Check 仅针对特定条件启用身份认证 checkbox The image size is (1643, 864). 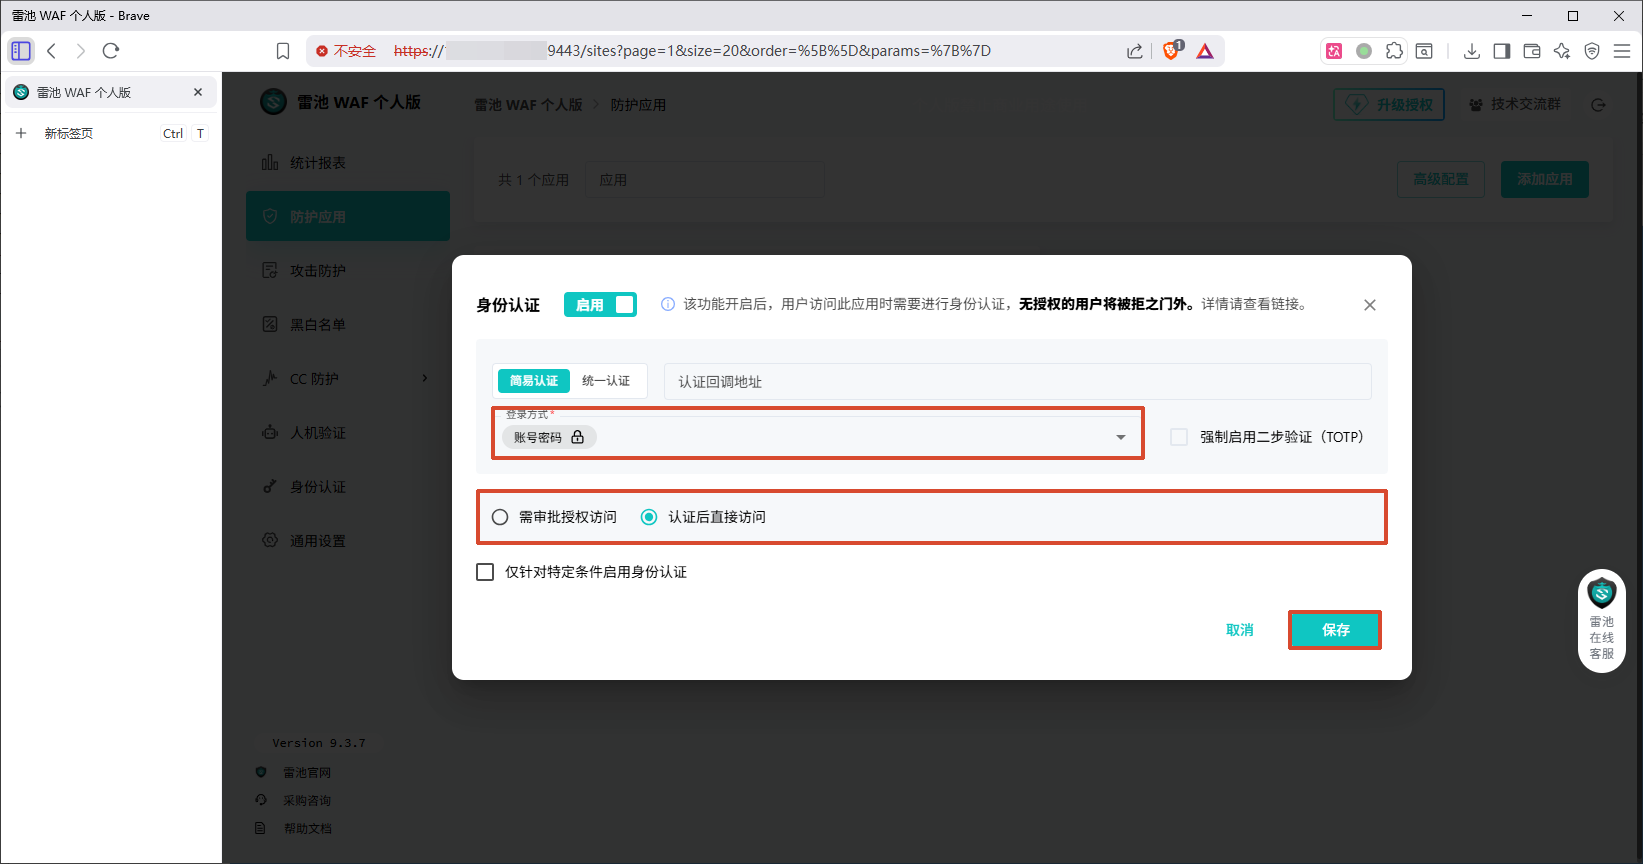[x=485, y=572]
